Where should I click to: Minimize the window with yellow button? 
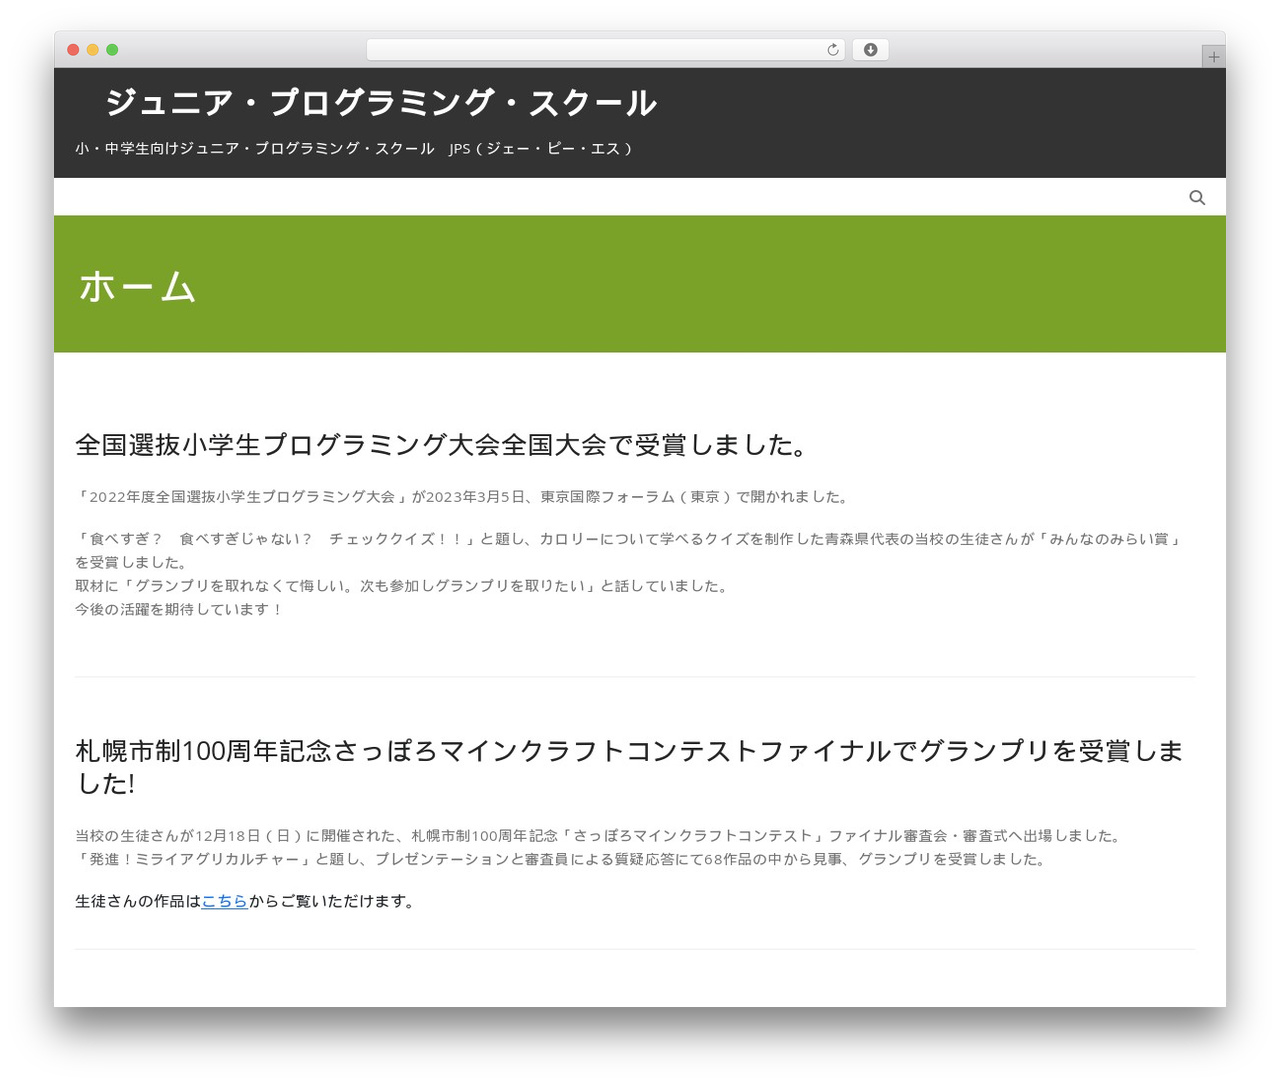[93, 50]
